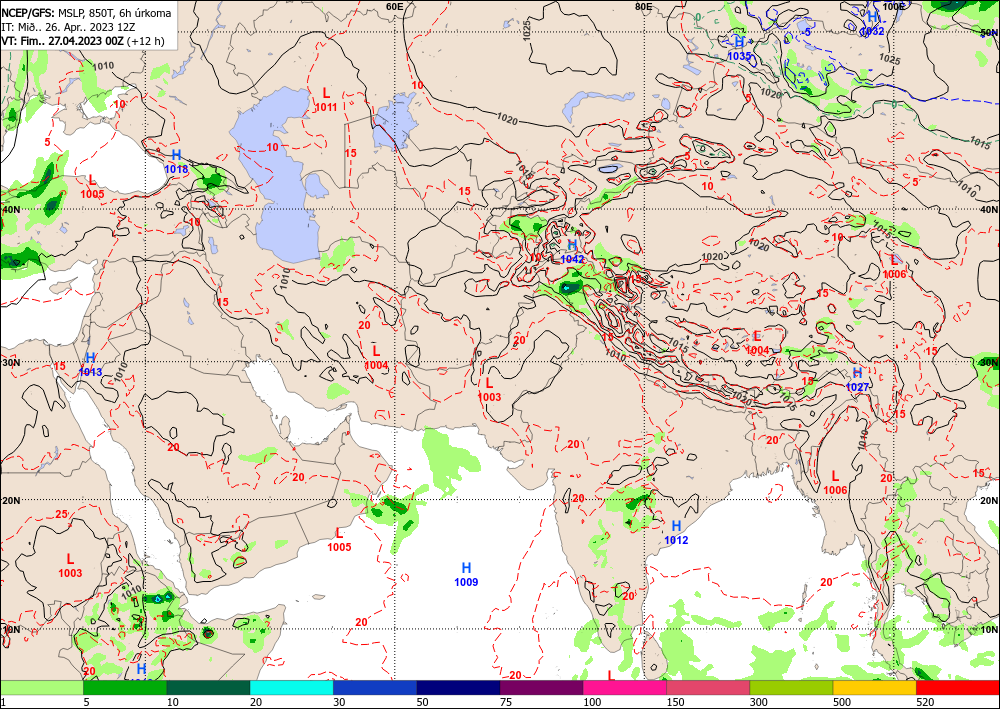Click the rose 150–300 mm legend swatch
This screenshot has height=709, width=1000.
click(708, 687)
